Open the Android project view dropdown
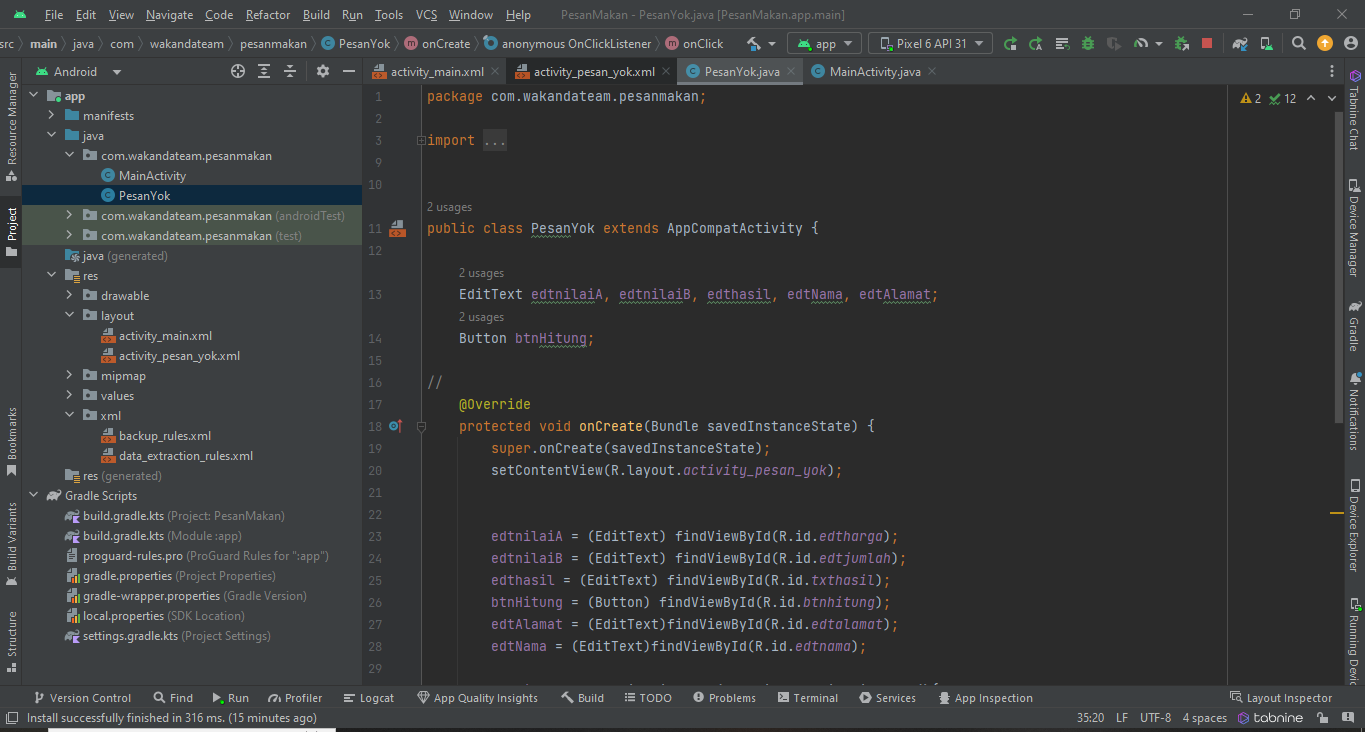This screenshot has height=732, width=1365. point(79,72)
